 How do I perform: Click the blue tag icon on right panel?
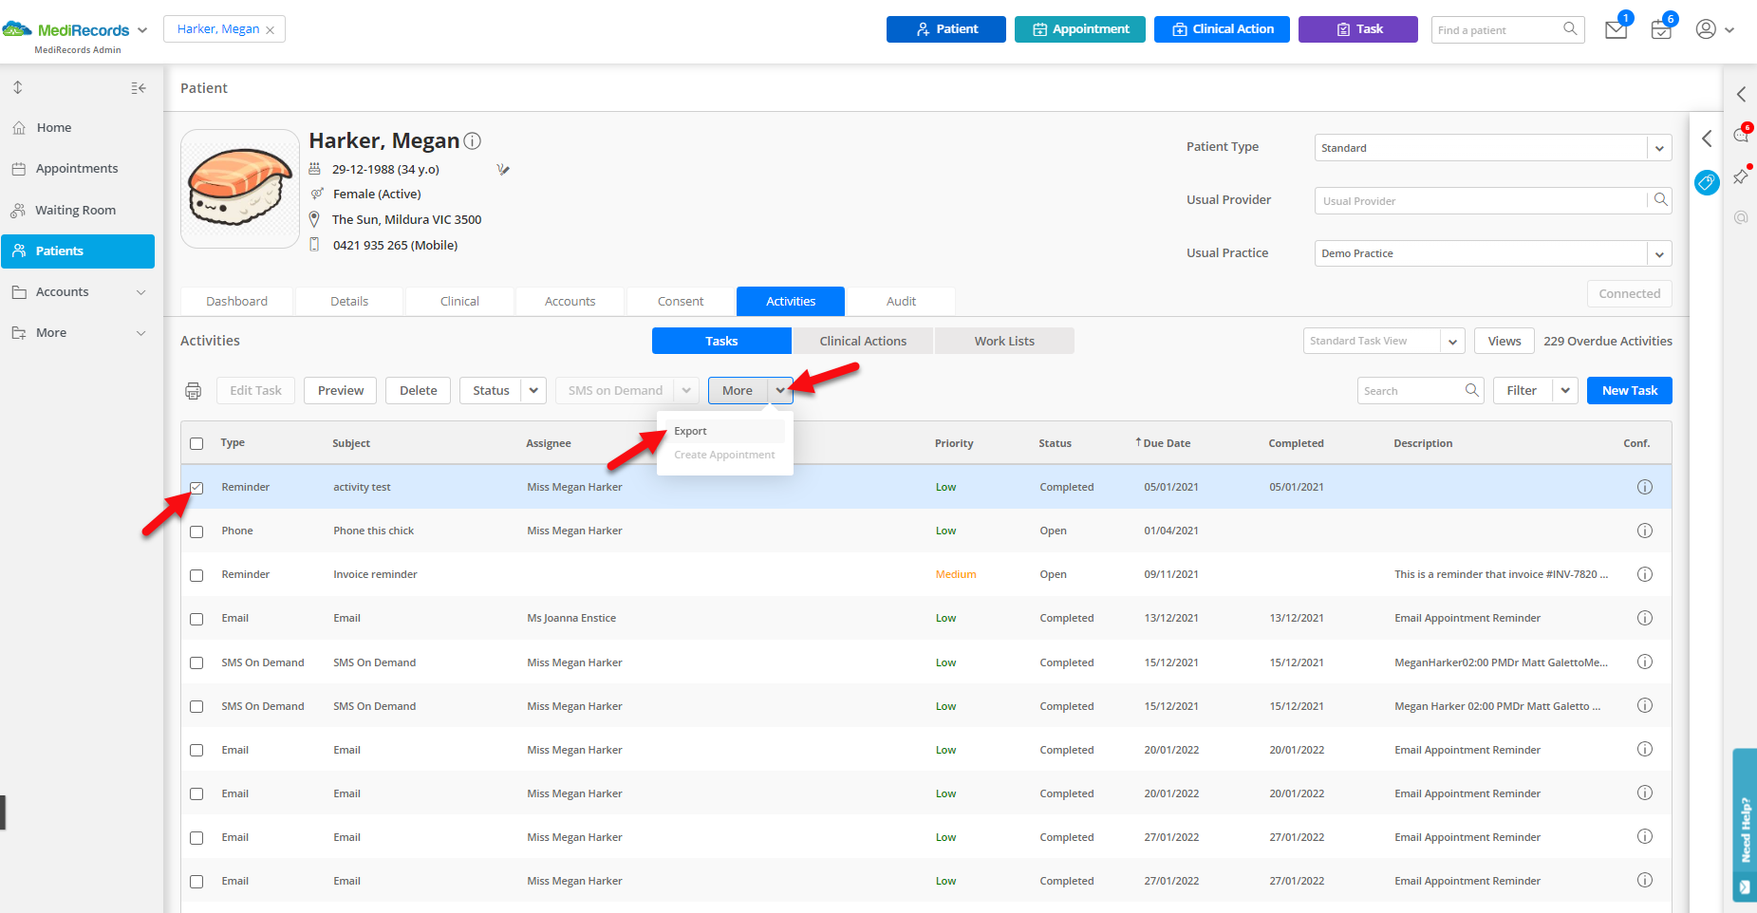[x=1707, y=182]
